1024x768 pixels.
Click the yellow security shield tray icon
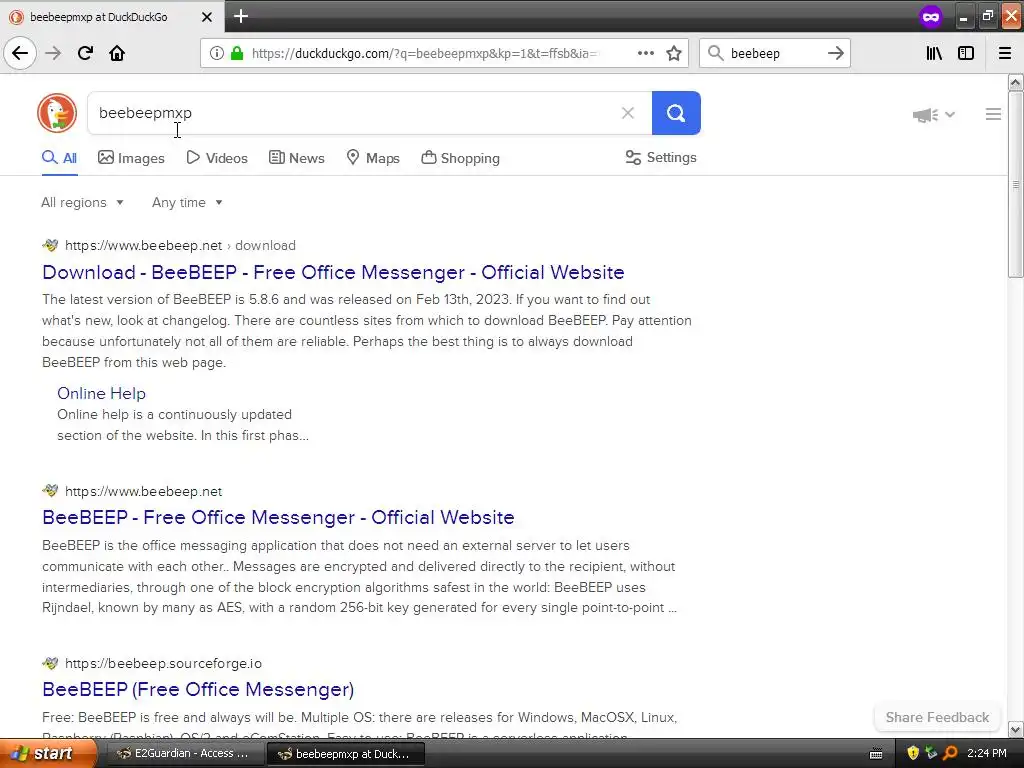(x=913, y=753)
